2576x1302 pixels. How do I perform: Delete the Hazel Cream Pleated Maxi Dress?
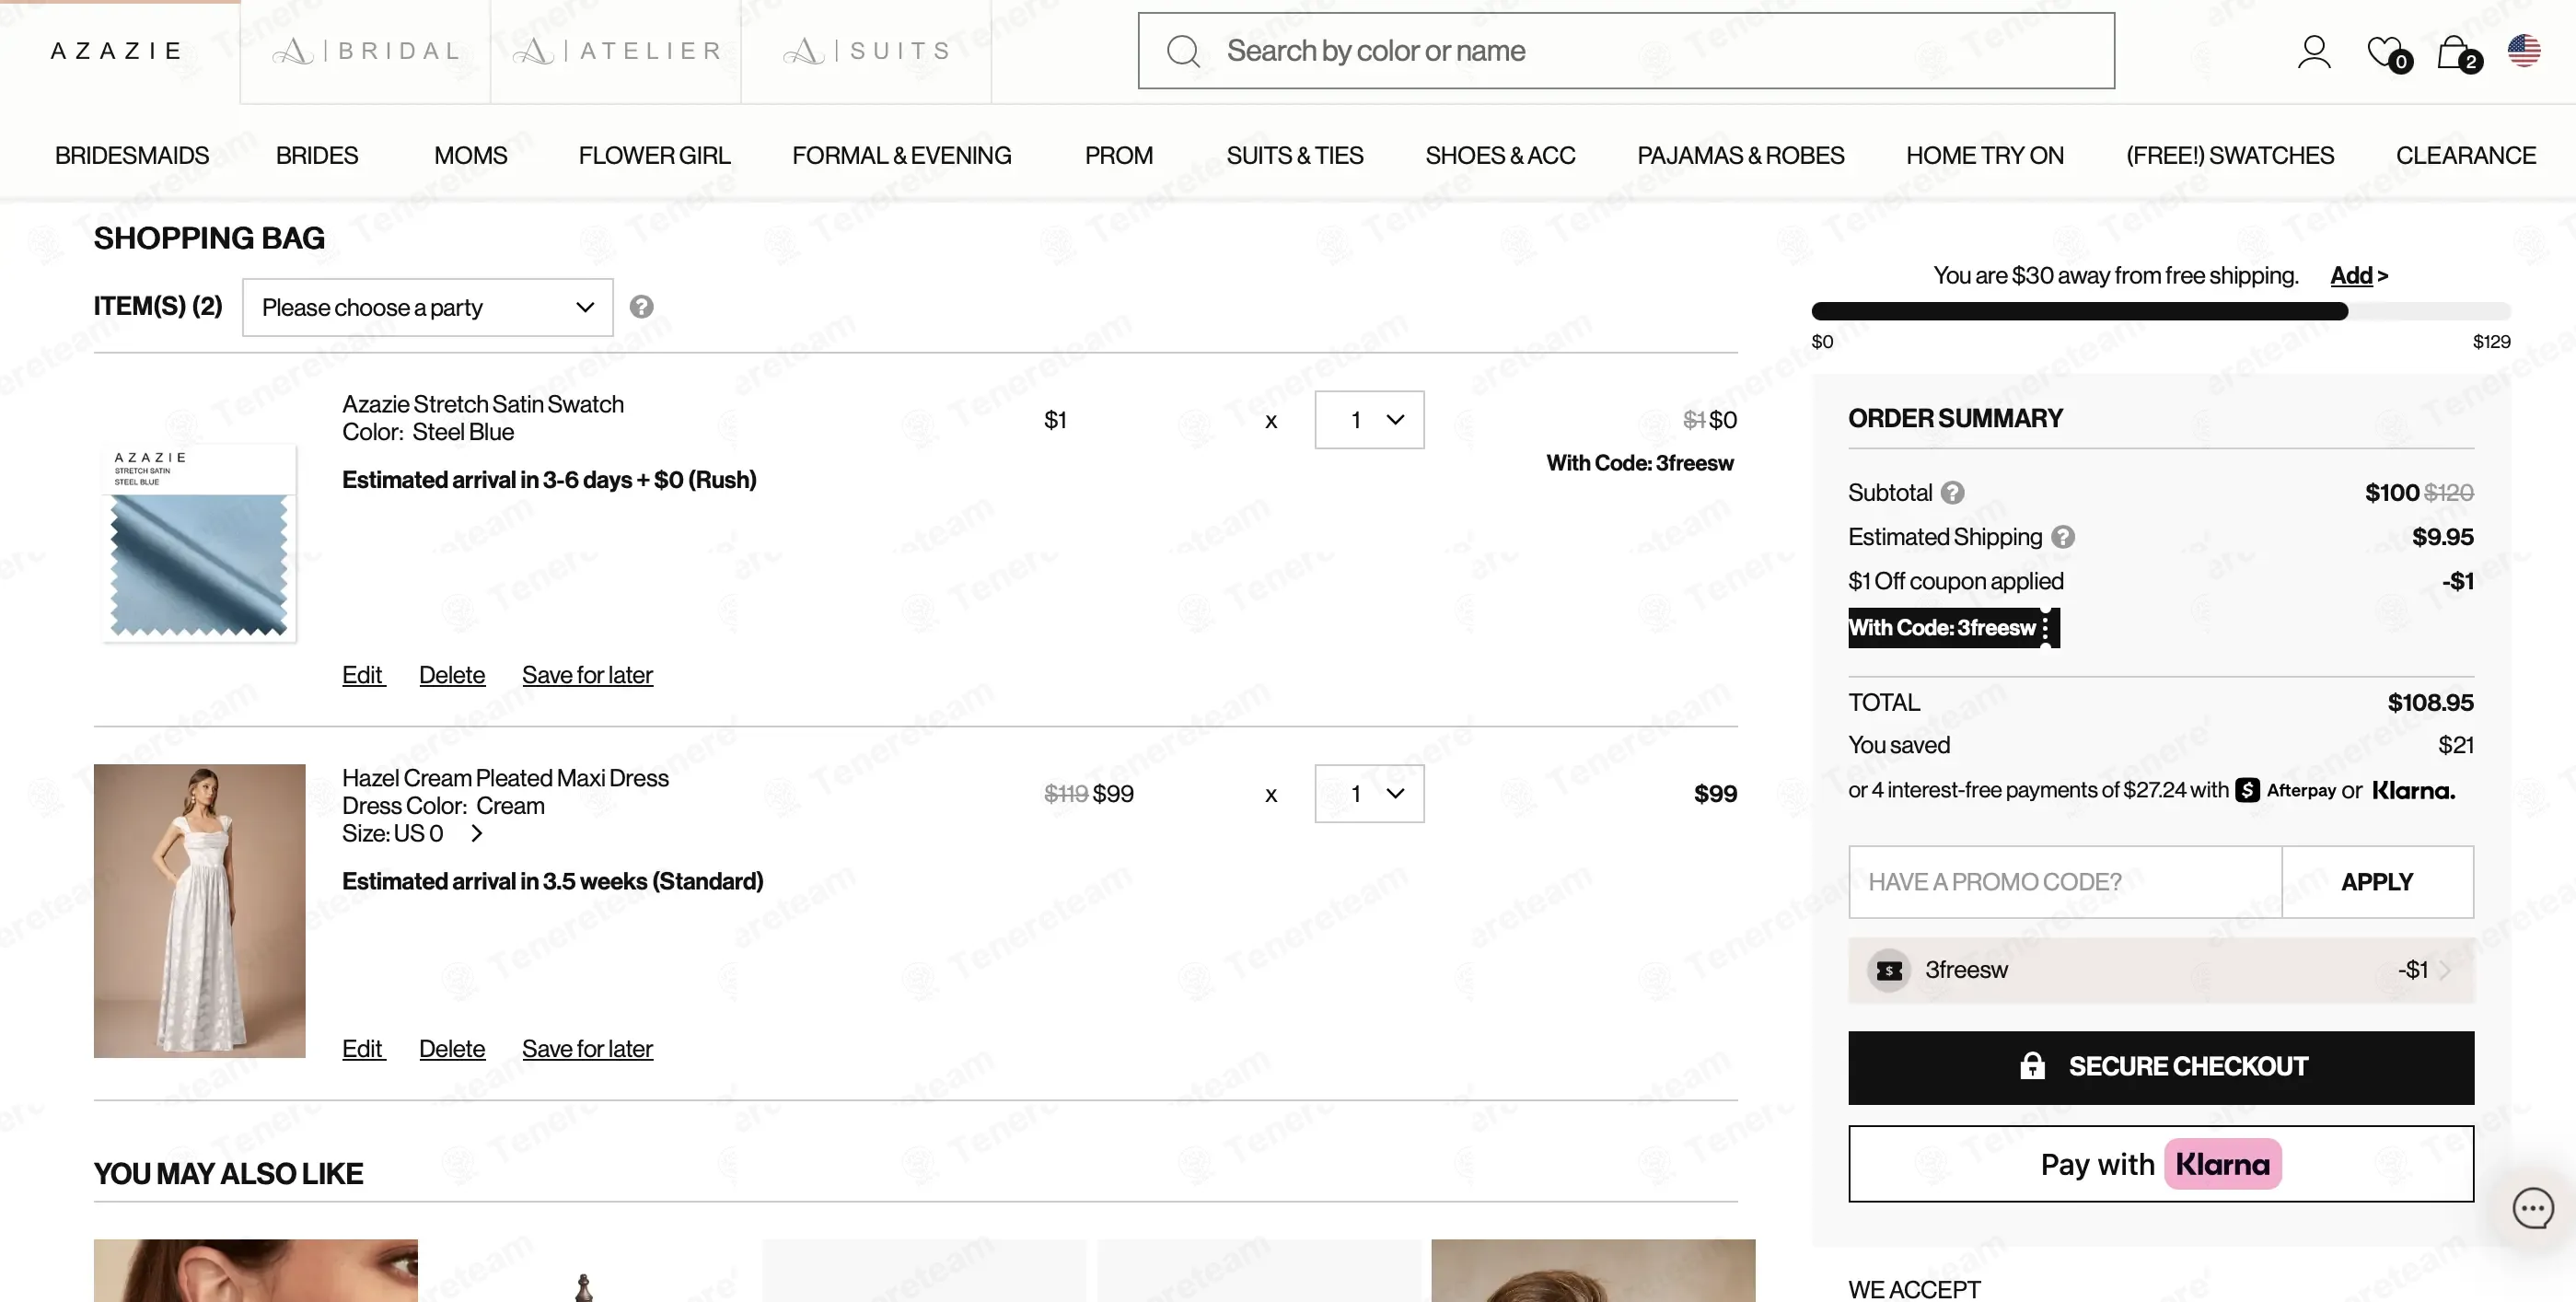[452, 1049]
